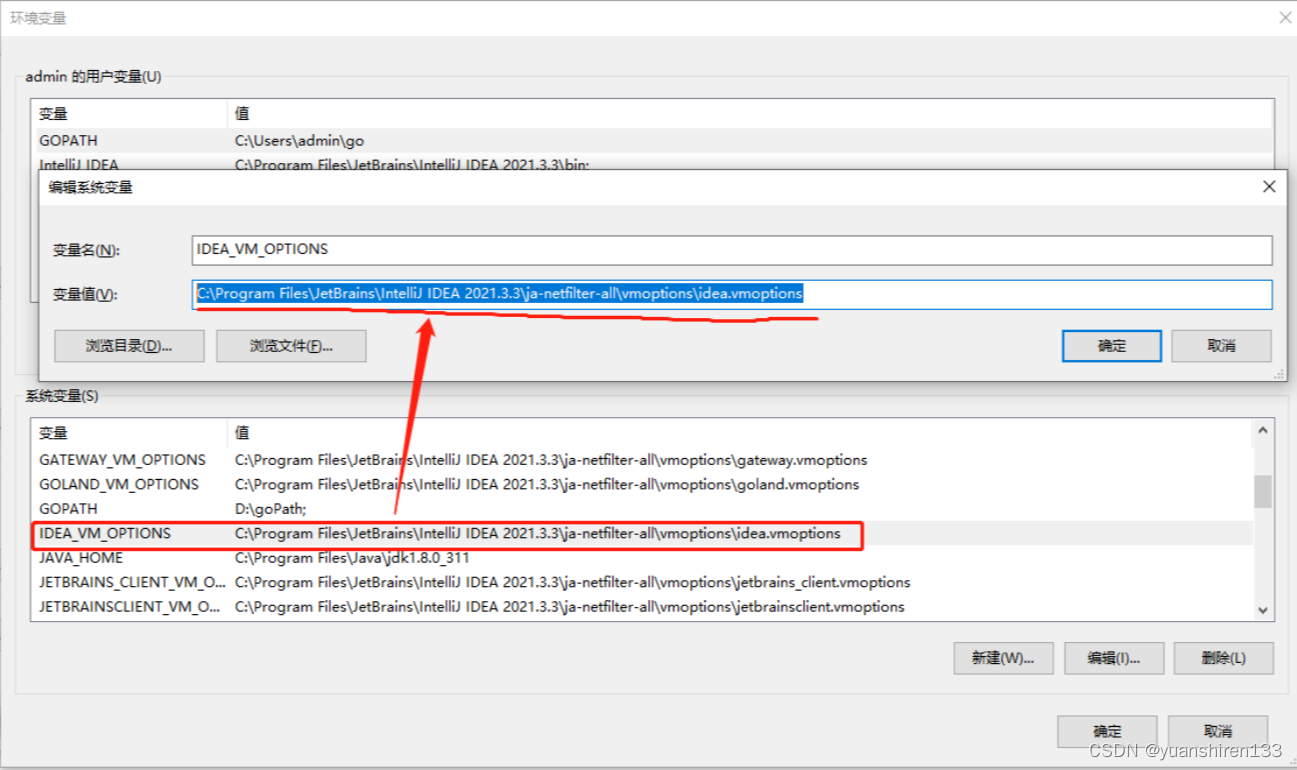The image size is (1297, 770).
Task: Confirm edit dialog with 确定 button
Action: [1112, 346]
